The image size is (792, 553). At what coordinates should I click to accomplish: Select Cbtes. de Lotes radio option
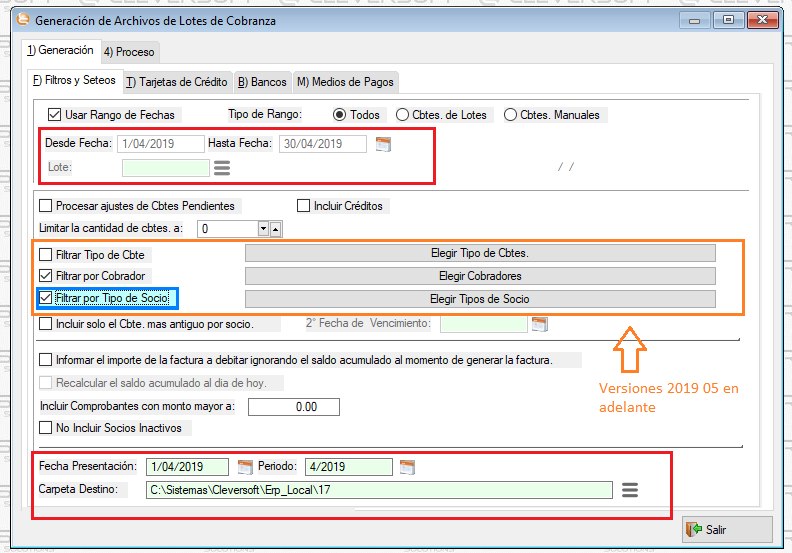403,115
